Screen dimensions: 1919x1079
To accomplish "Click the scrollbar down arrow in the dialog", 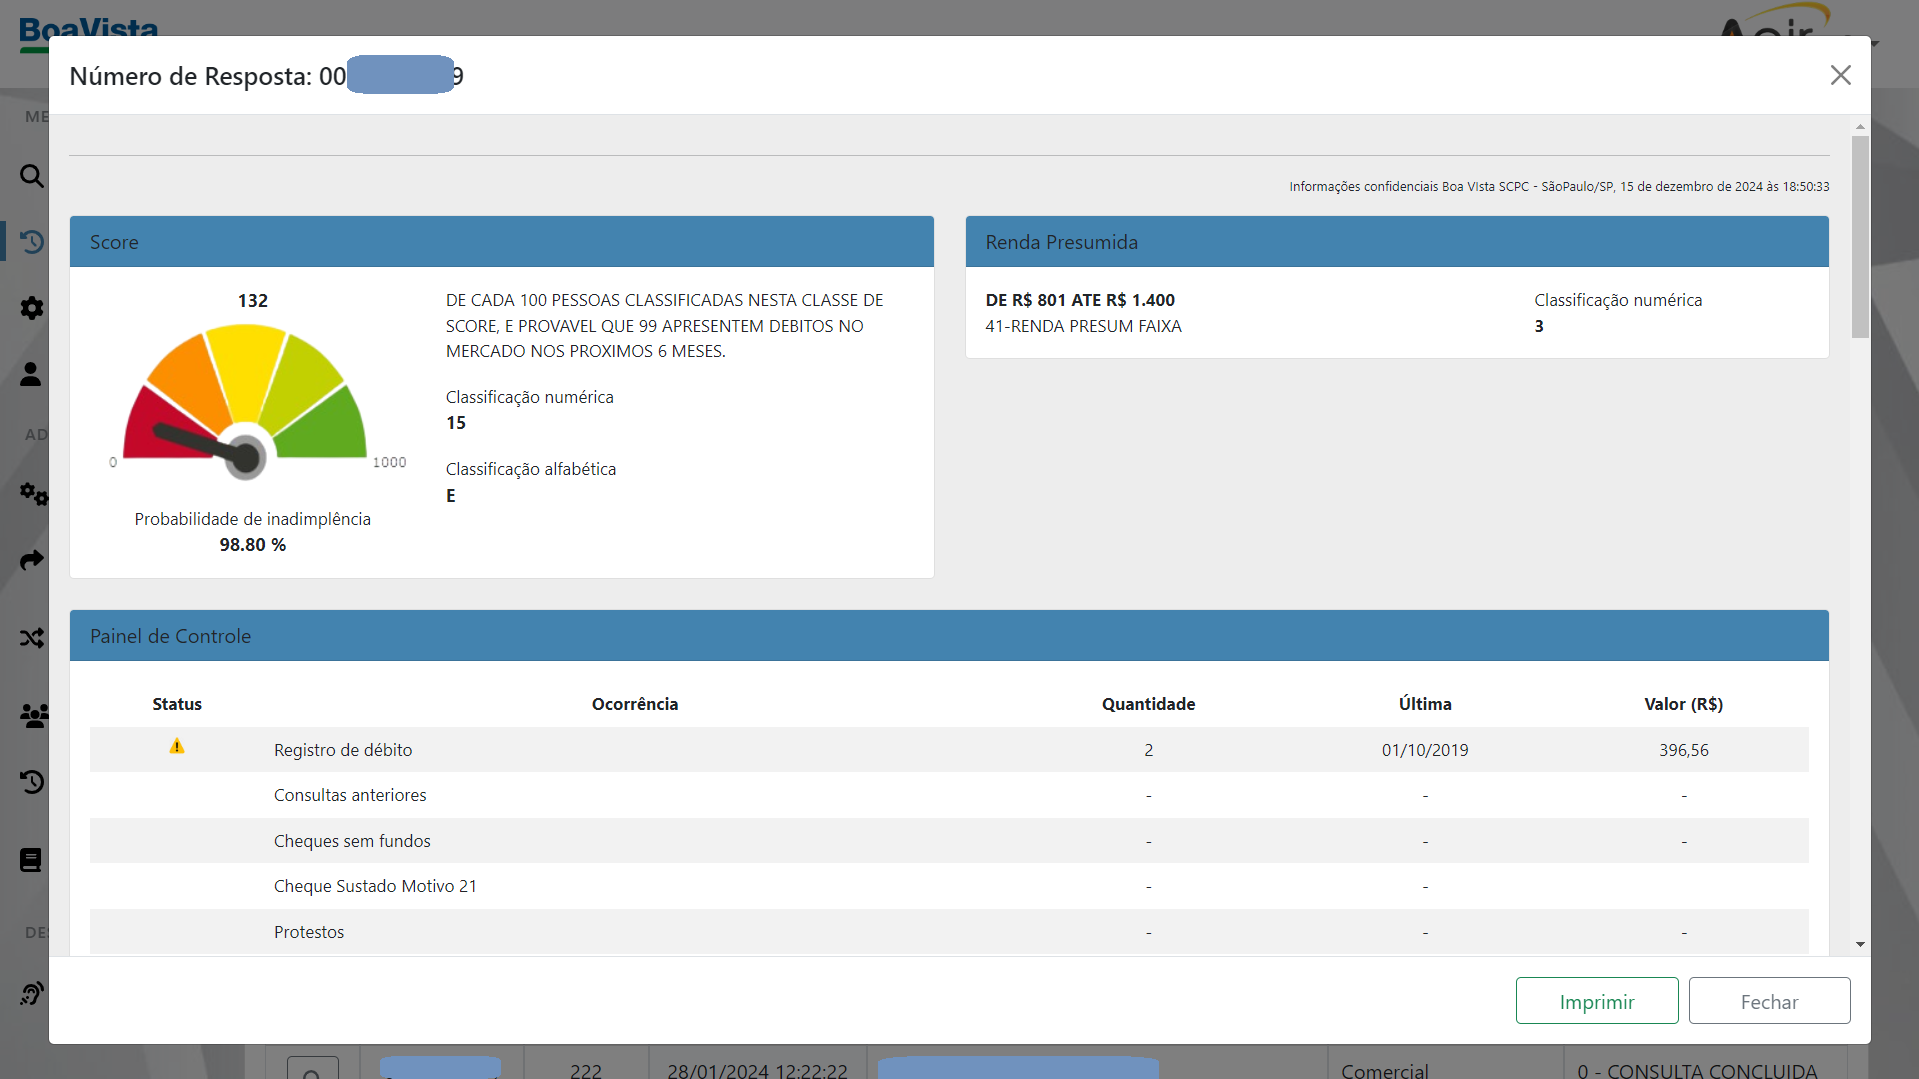I will point(1860,944).
